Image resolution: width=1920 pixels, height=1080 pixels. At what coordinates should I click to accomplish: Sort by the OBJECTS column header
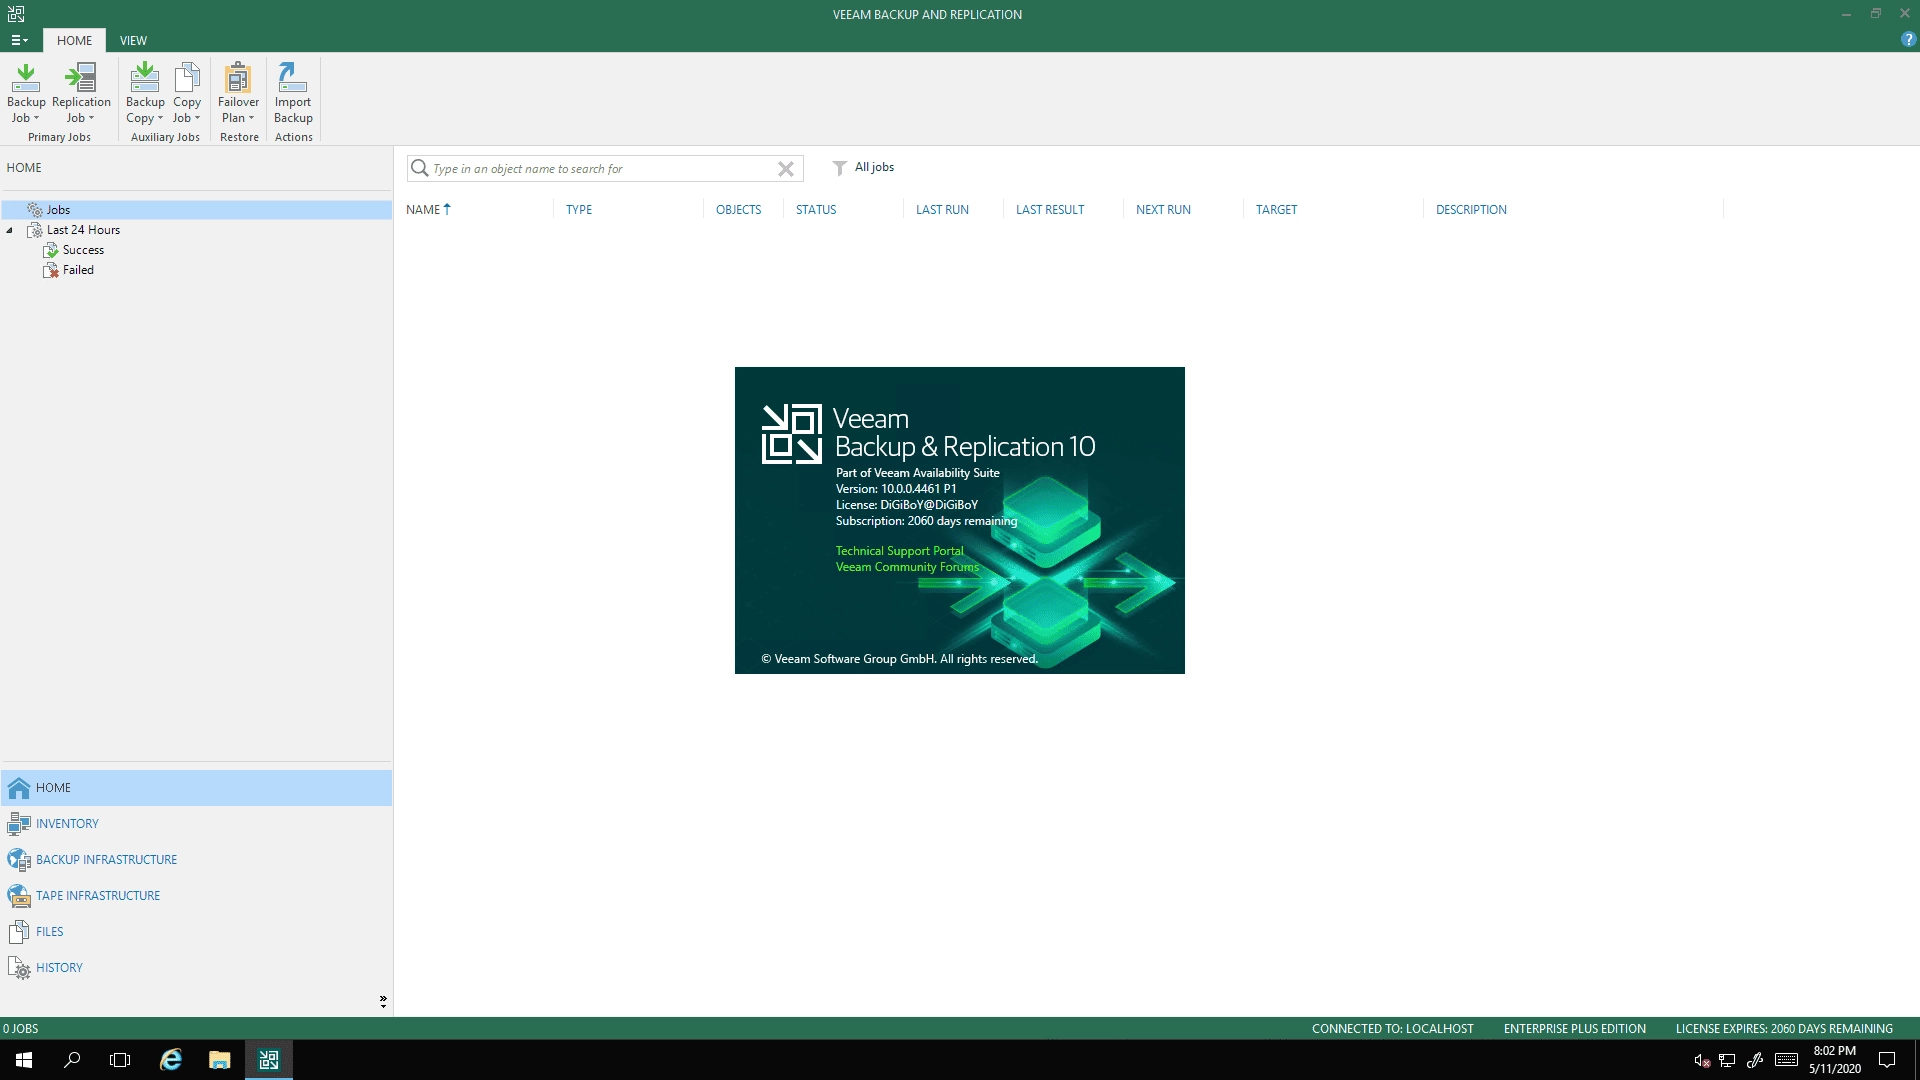(738, 210)
